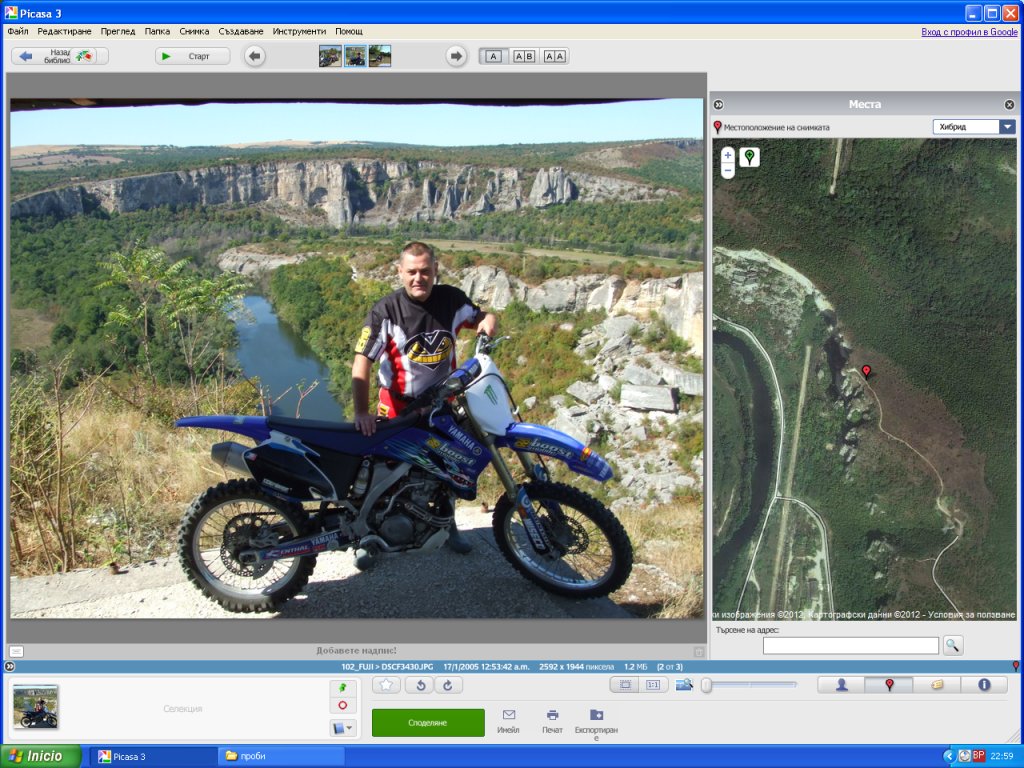Viewport: 1024px width, 768px height.
Task: Click Google account sign-in link
Action: click(969, 31)
